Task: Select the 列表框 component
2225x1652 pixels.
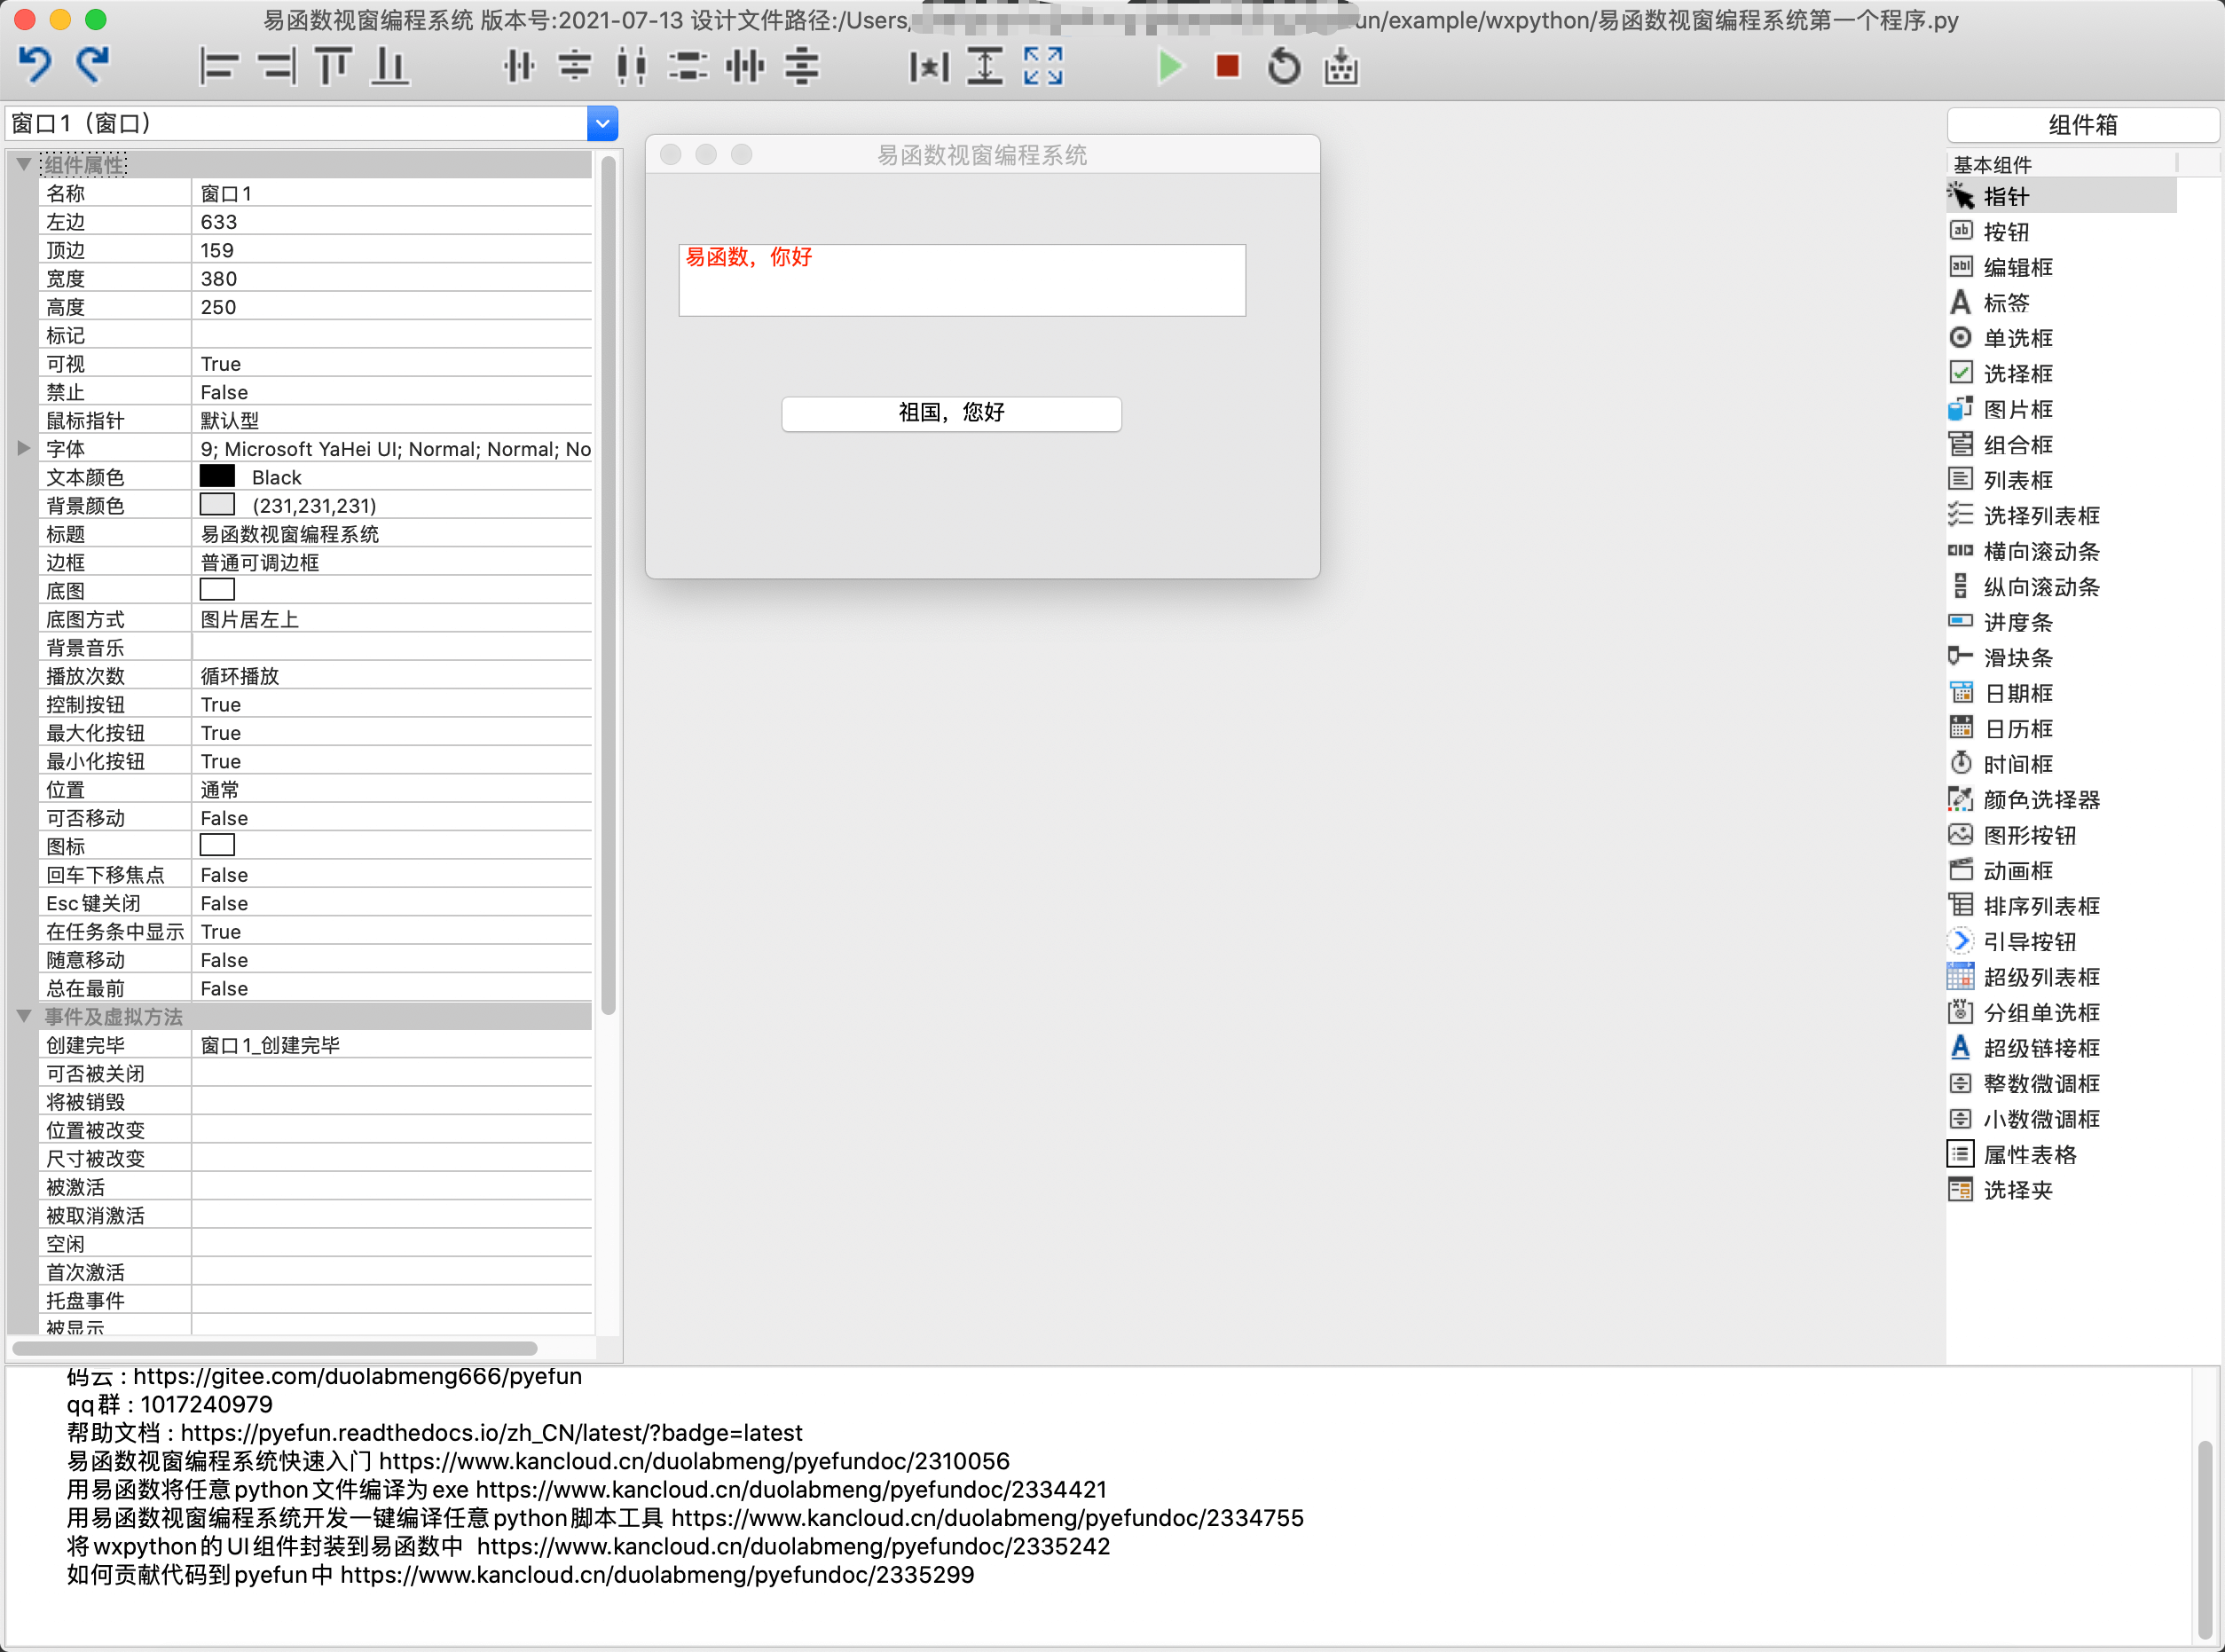Action: click(x=2061, y=480)
